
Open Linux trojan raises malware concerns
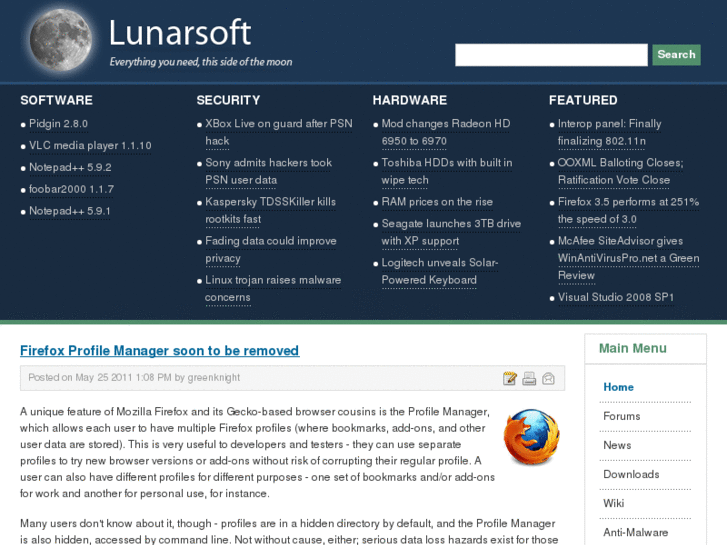point(273,289)
